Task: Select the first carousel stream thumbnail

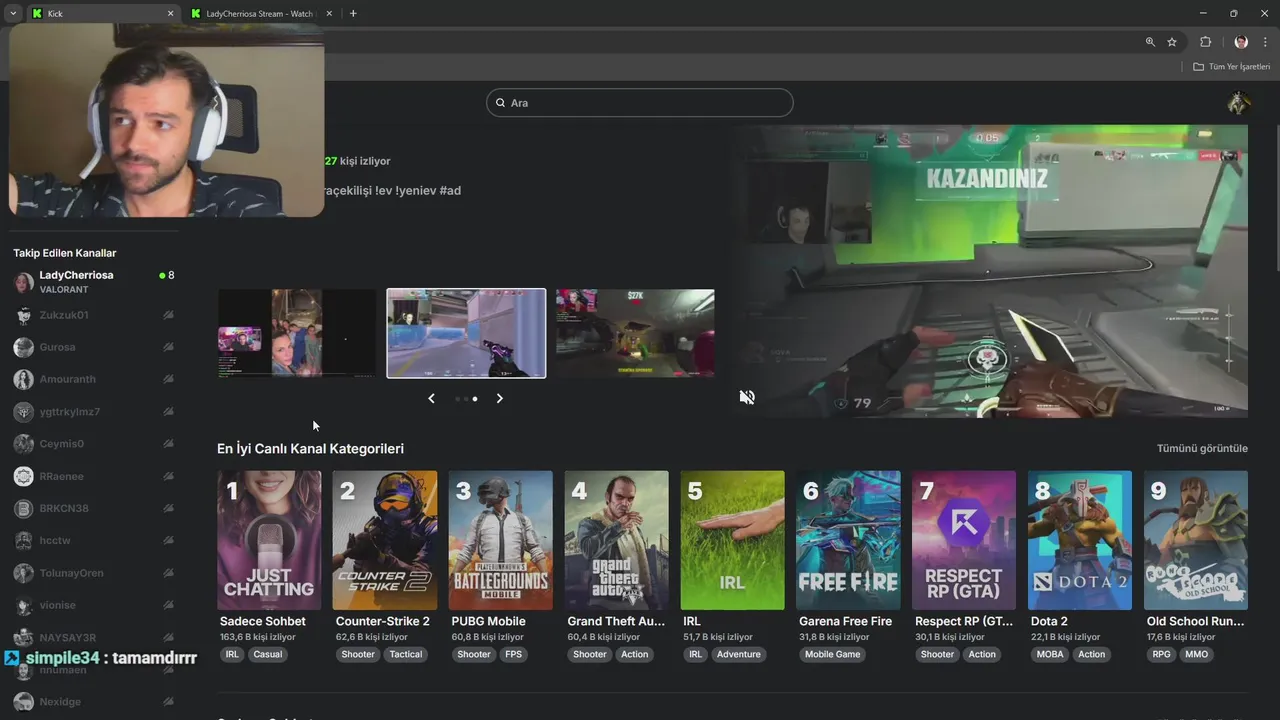Action: pyautogui.click(x=297, y=333)
